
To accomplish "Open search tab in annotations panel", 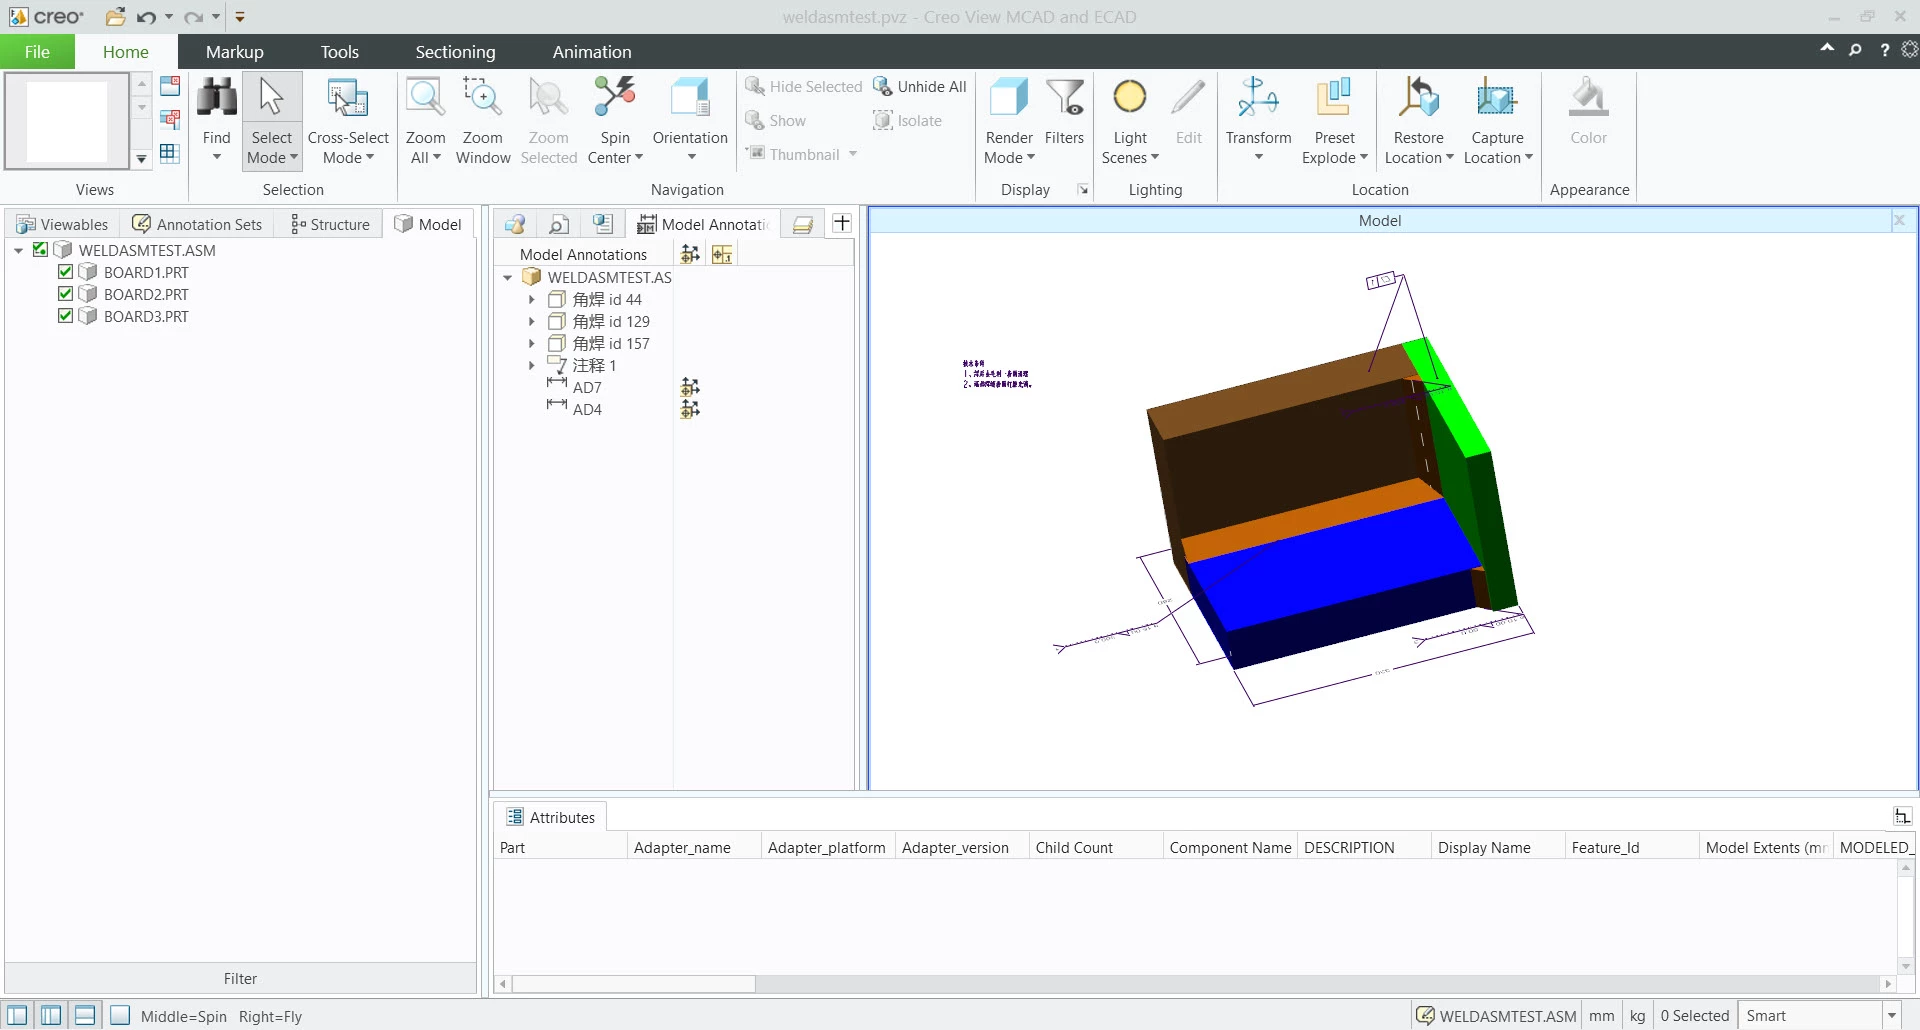I will (x=559, y=224).
